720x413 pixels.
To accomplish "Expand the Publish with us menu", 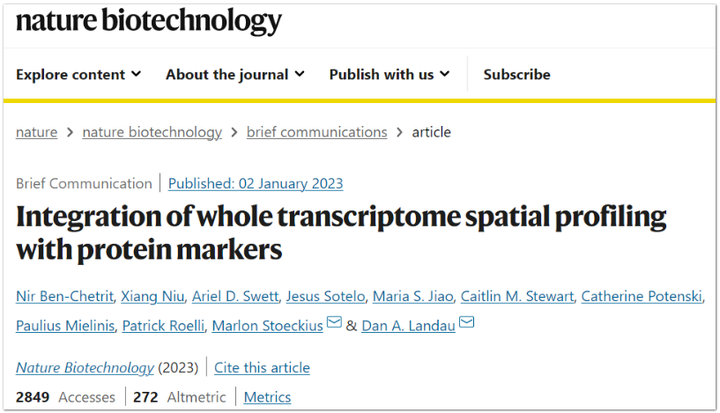I will tap(390, 74).
